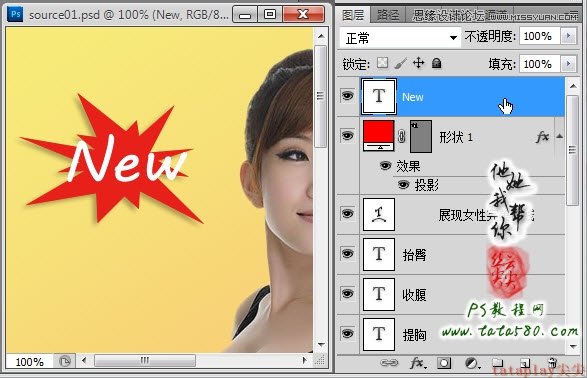The image size is (587, 378).
Task: Hide the 提胸 text layer
Action: point(347,333)
